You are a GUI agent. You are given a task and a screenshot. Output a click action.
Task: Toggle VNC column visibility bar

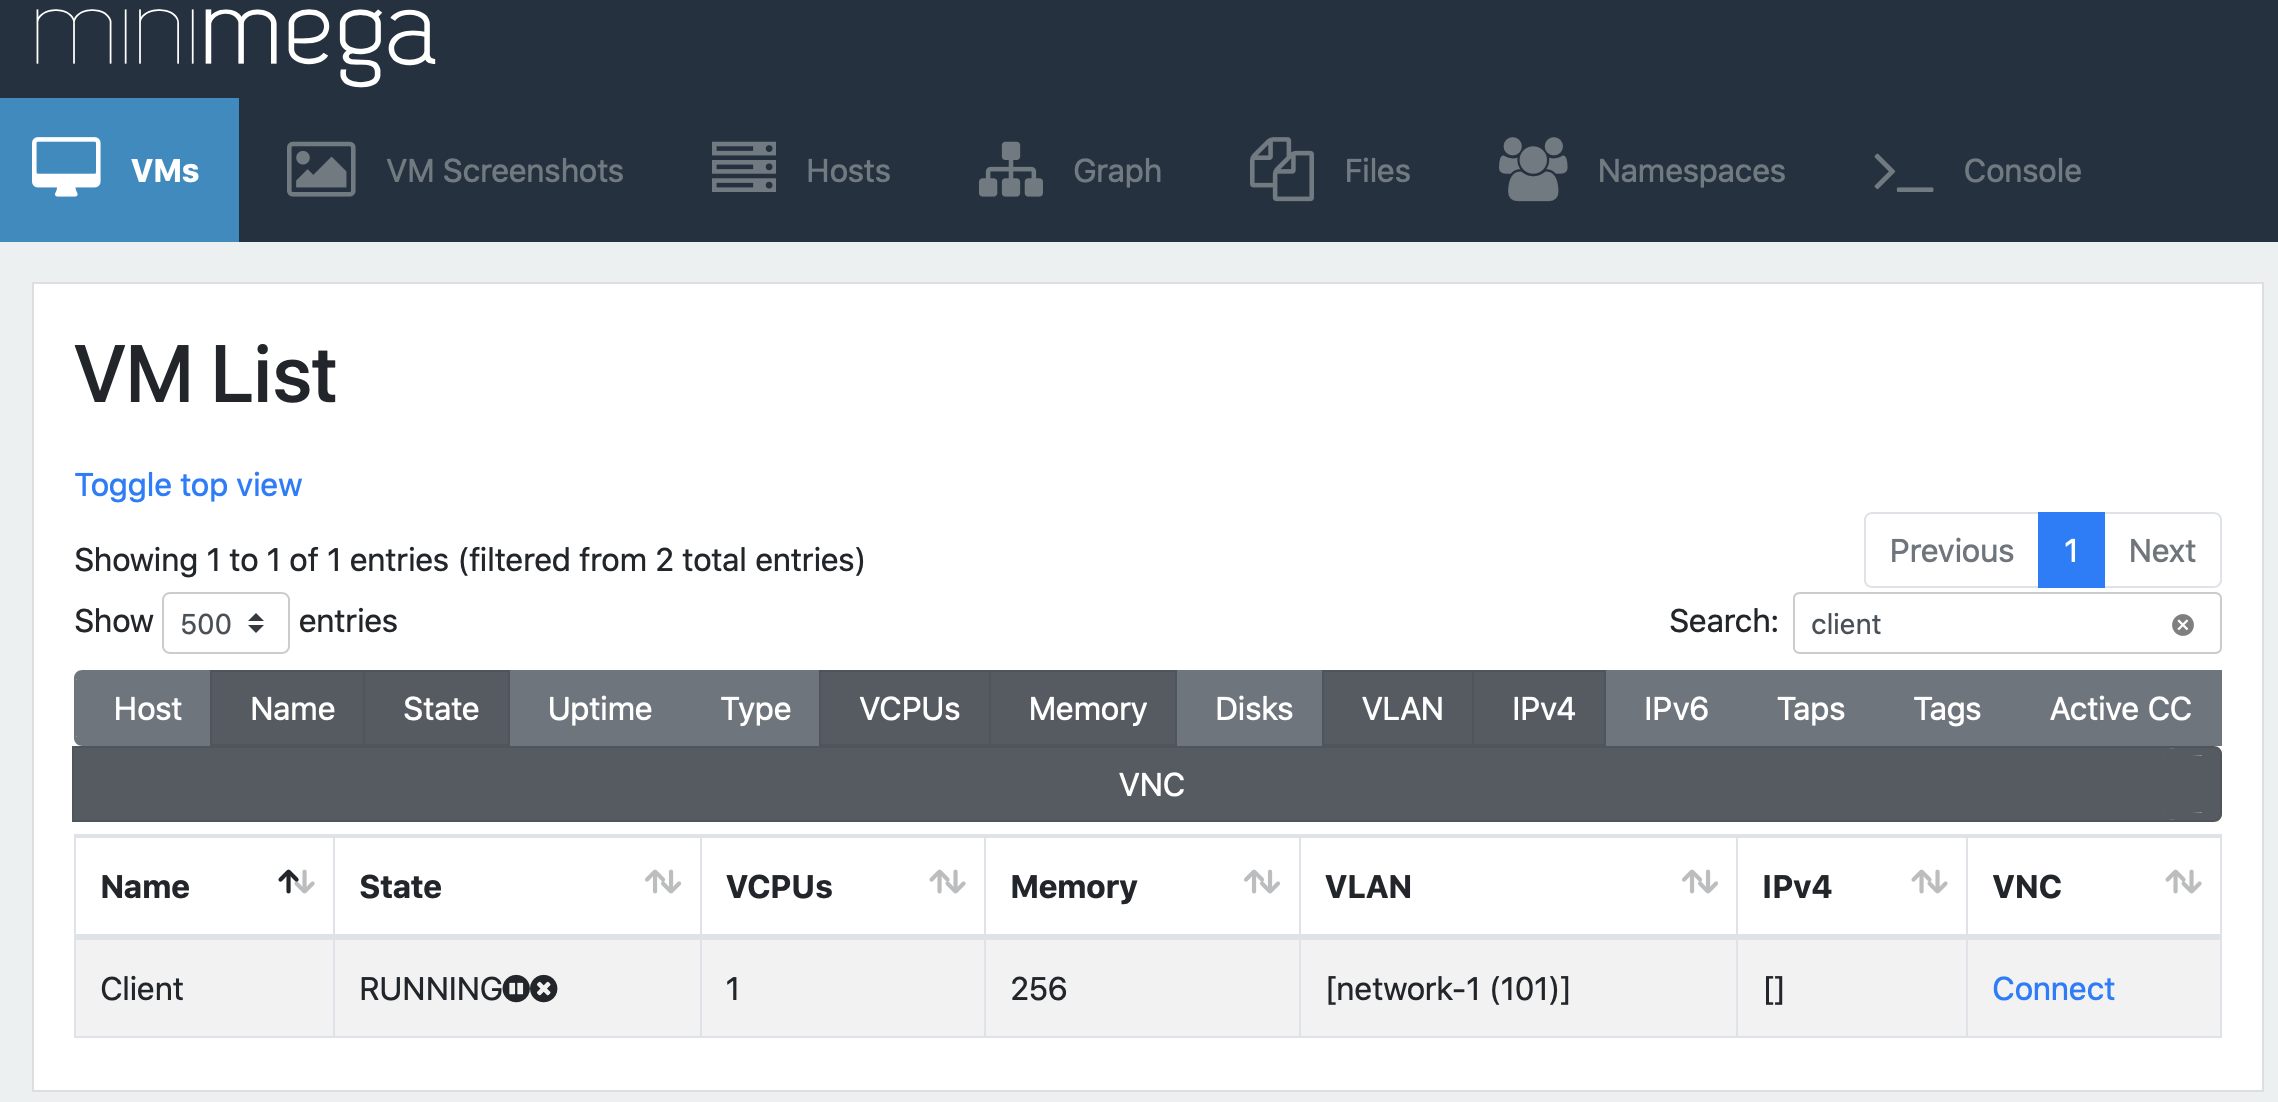[1147, 785]
